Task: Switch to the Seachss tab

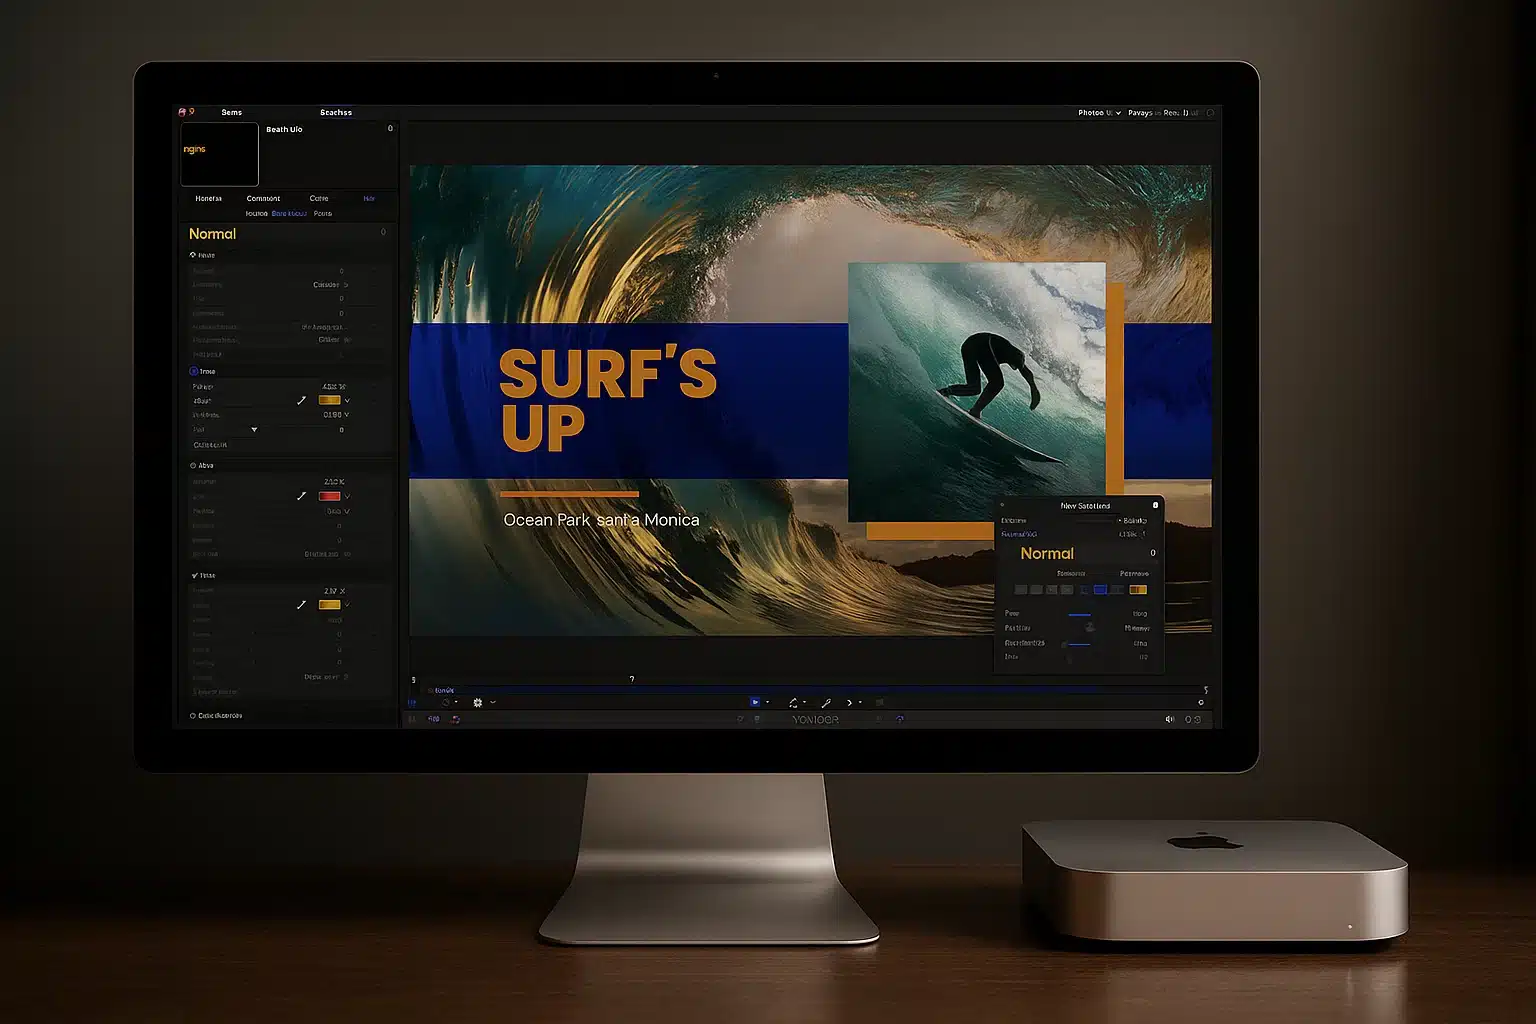Action: (x=336, y=112)
